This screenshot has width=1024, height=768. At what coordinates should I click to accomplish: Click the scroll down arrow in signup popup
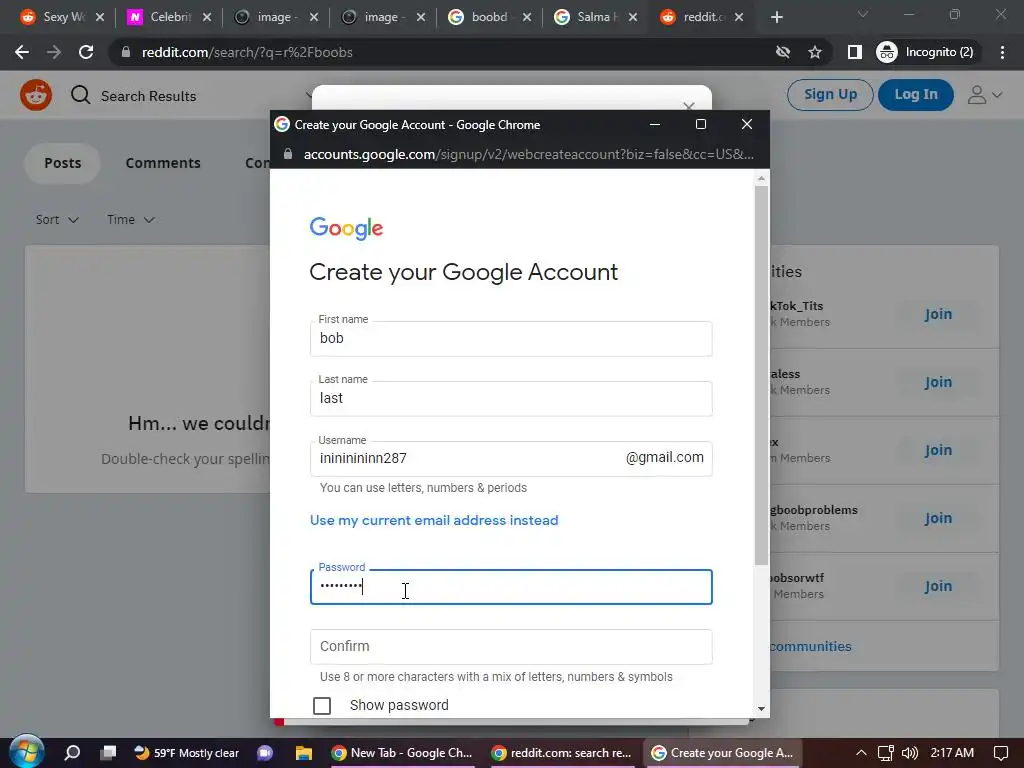point(761,709)
